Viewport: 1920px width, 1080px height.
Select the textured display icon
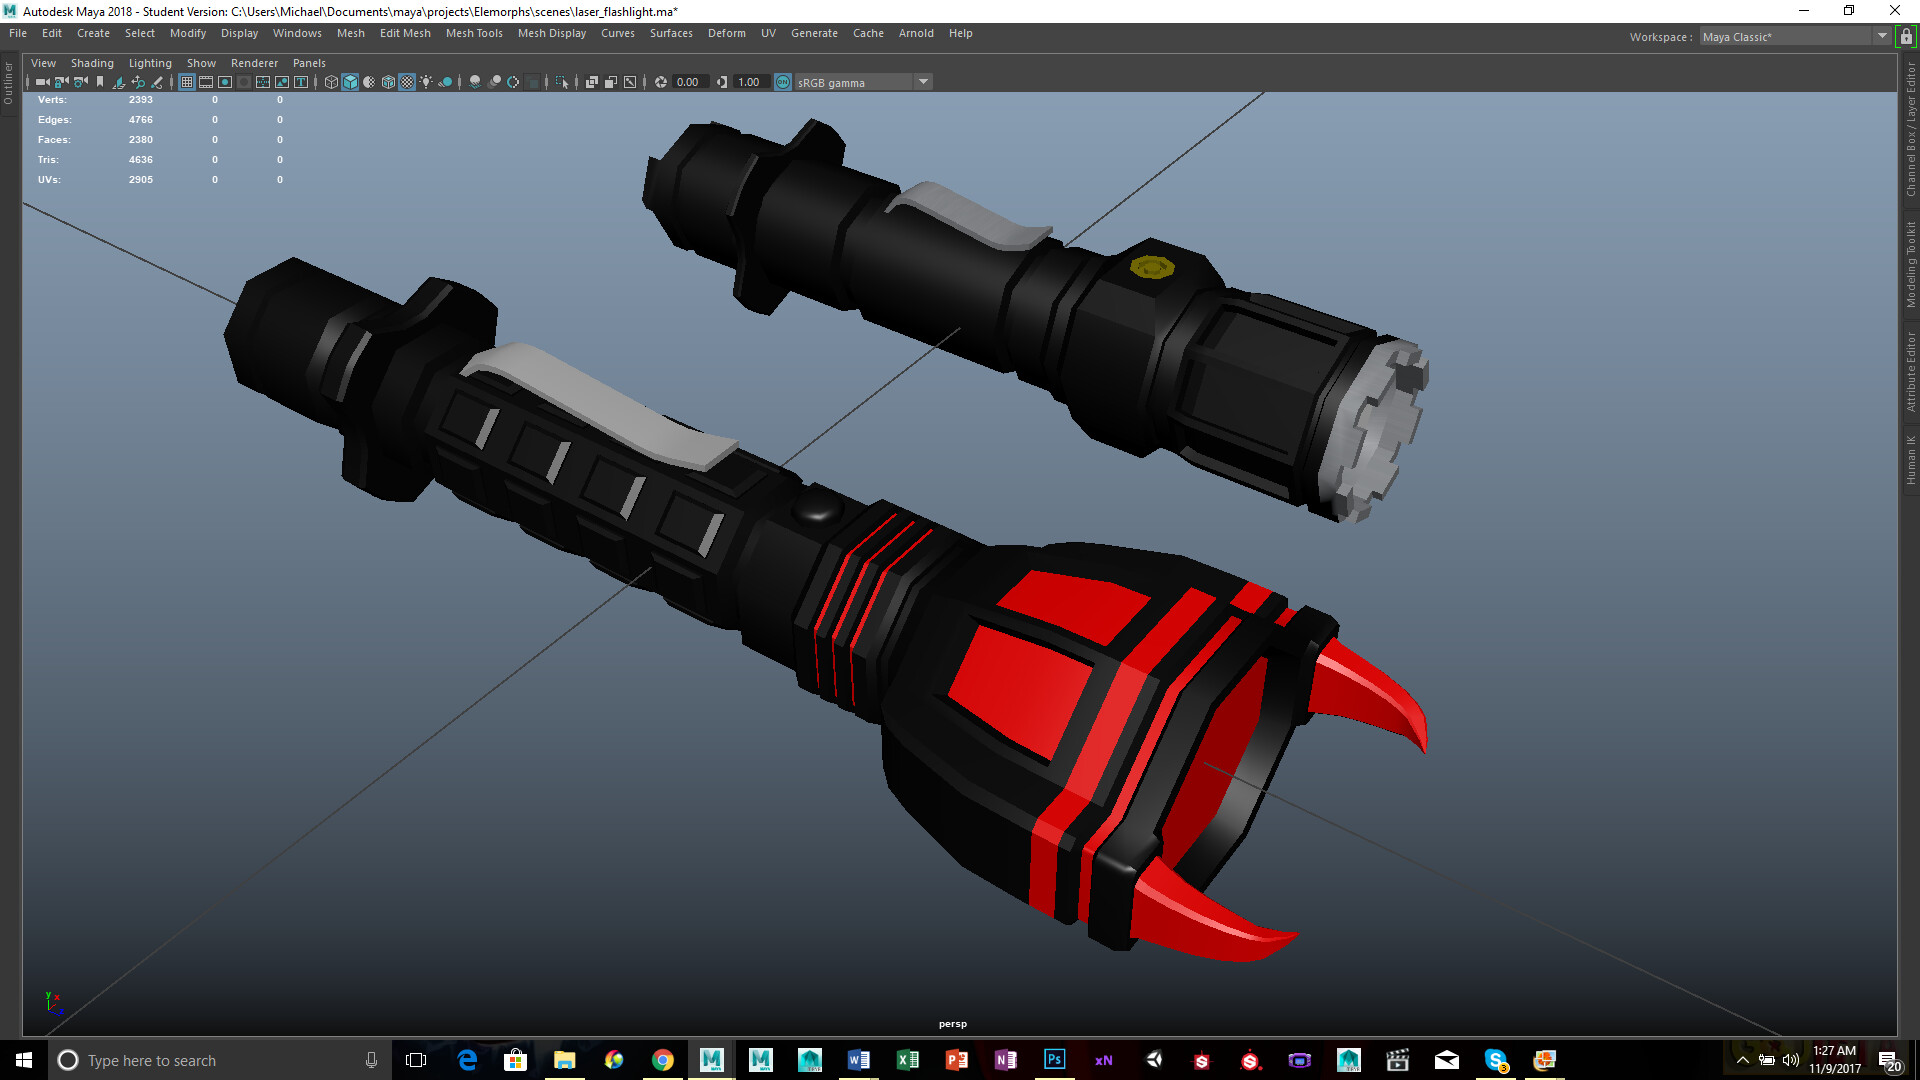coord(406,82)
